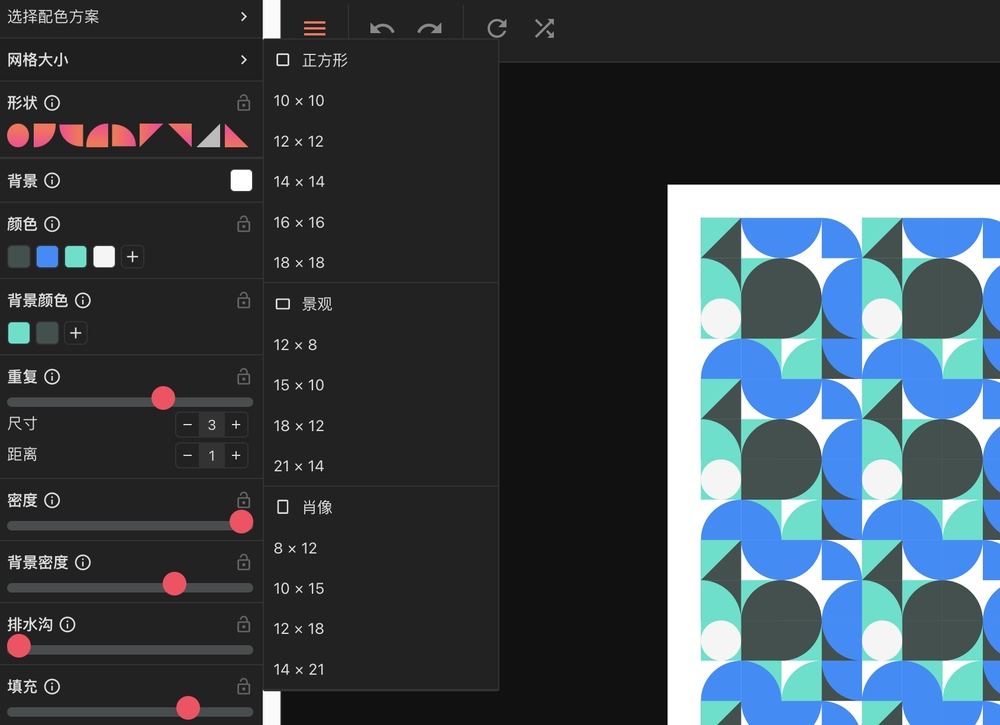Toggle the lock for 密度

(x=244, y=500)
